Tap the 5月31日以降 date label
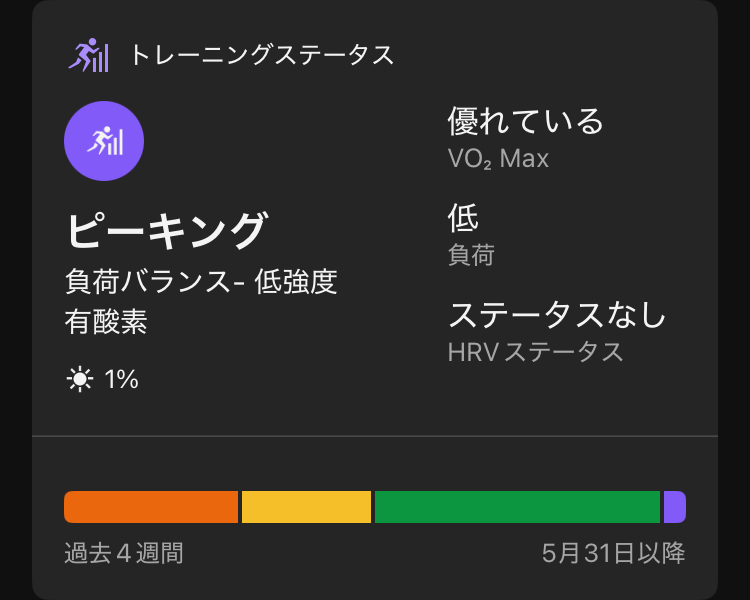Screen dimensions: 750x600 613,554
